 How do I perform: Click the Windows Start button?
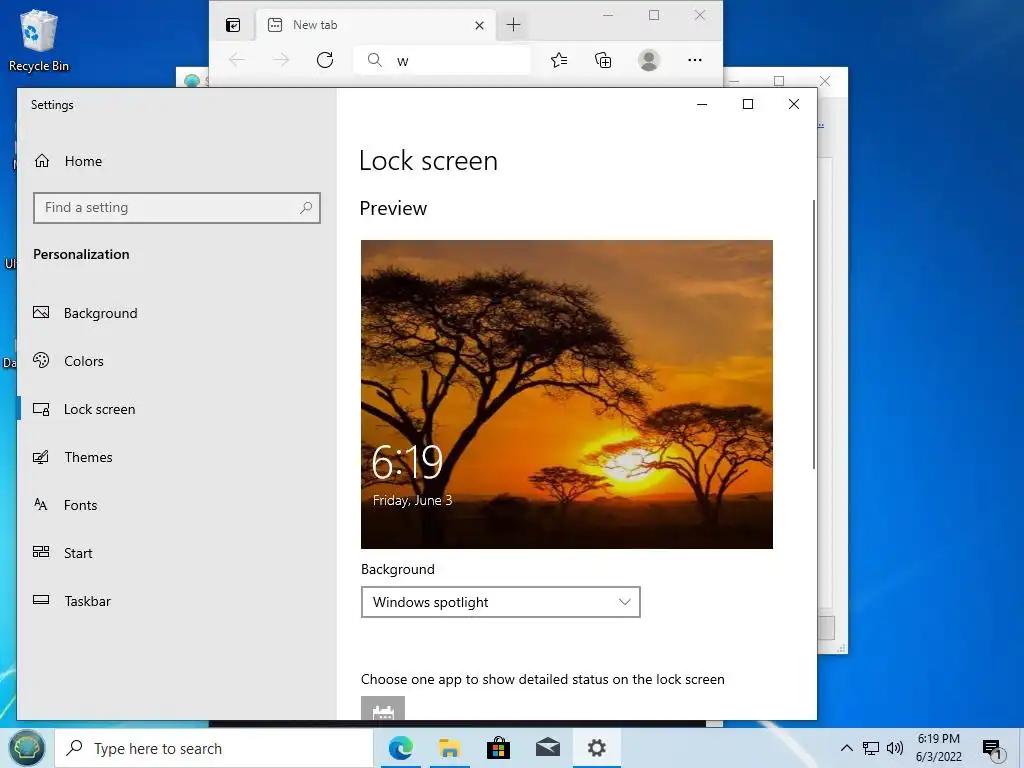(x=27, y=748)
